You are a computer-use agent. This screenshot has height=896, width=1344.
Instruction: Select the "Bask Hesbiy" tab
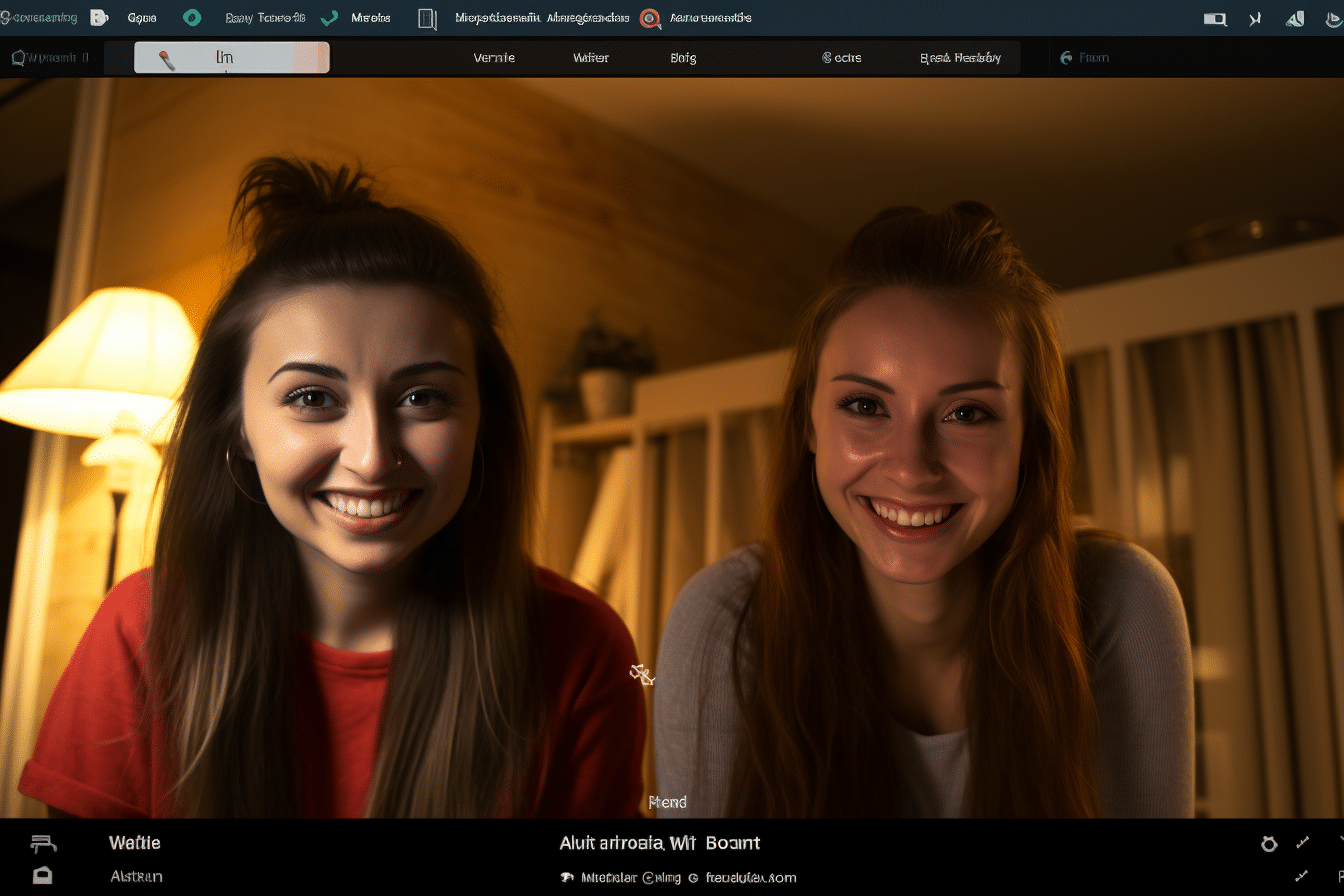pyautogui.click(x=960, y=58)
